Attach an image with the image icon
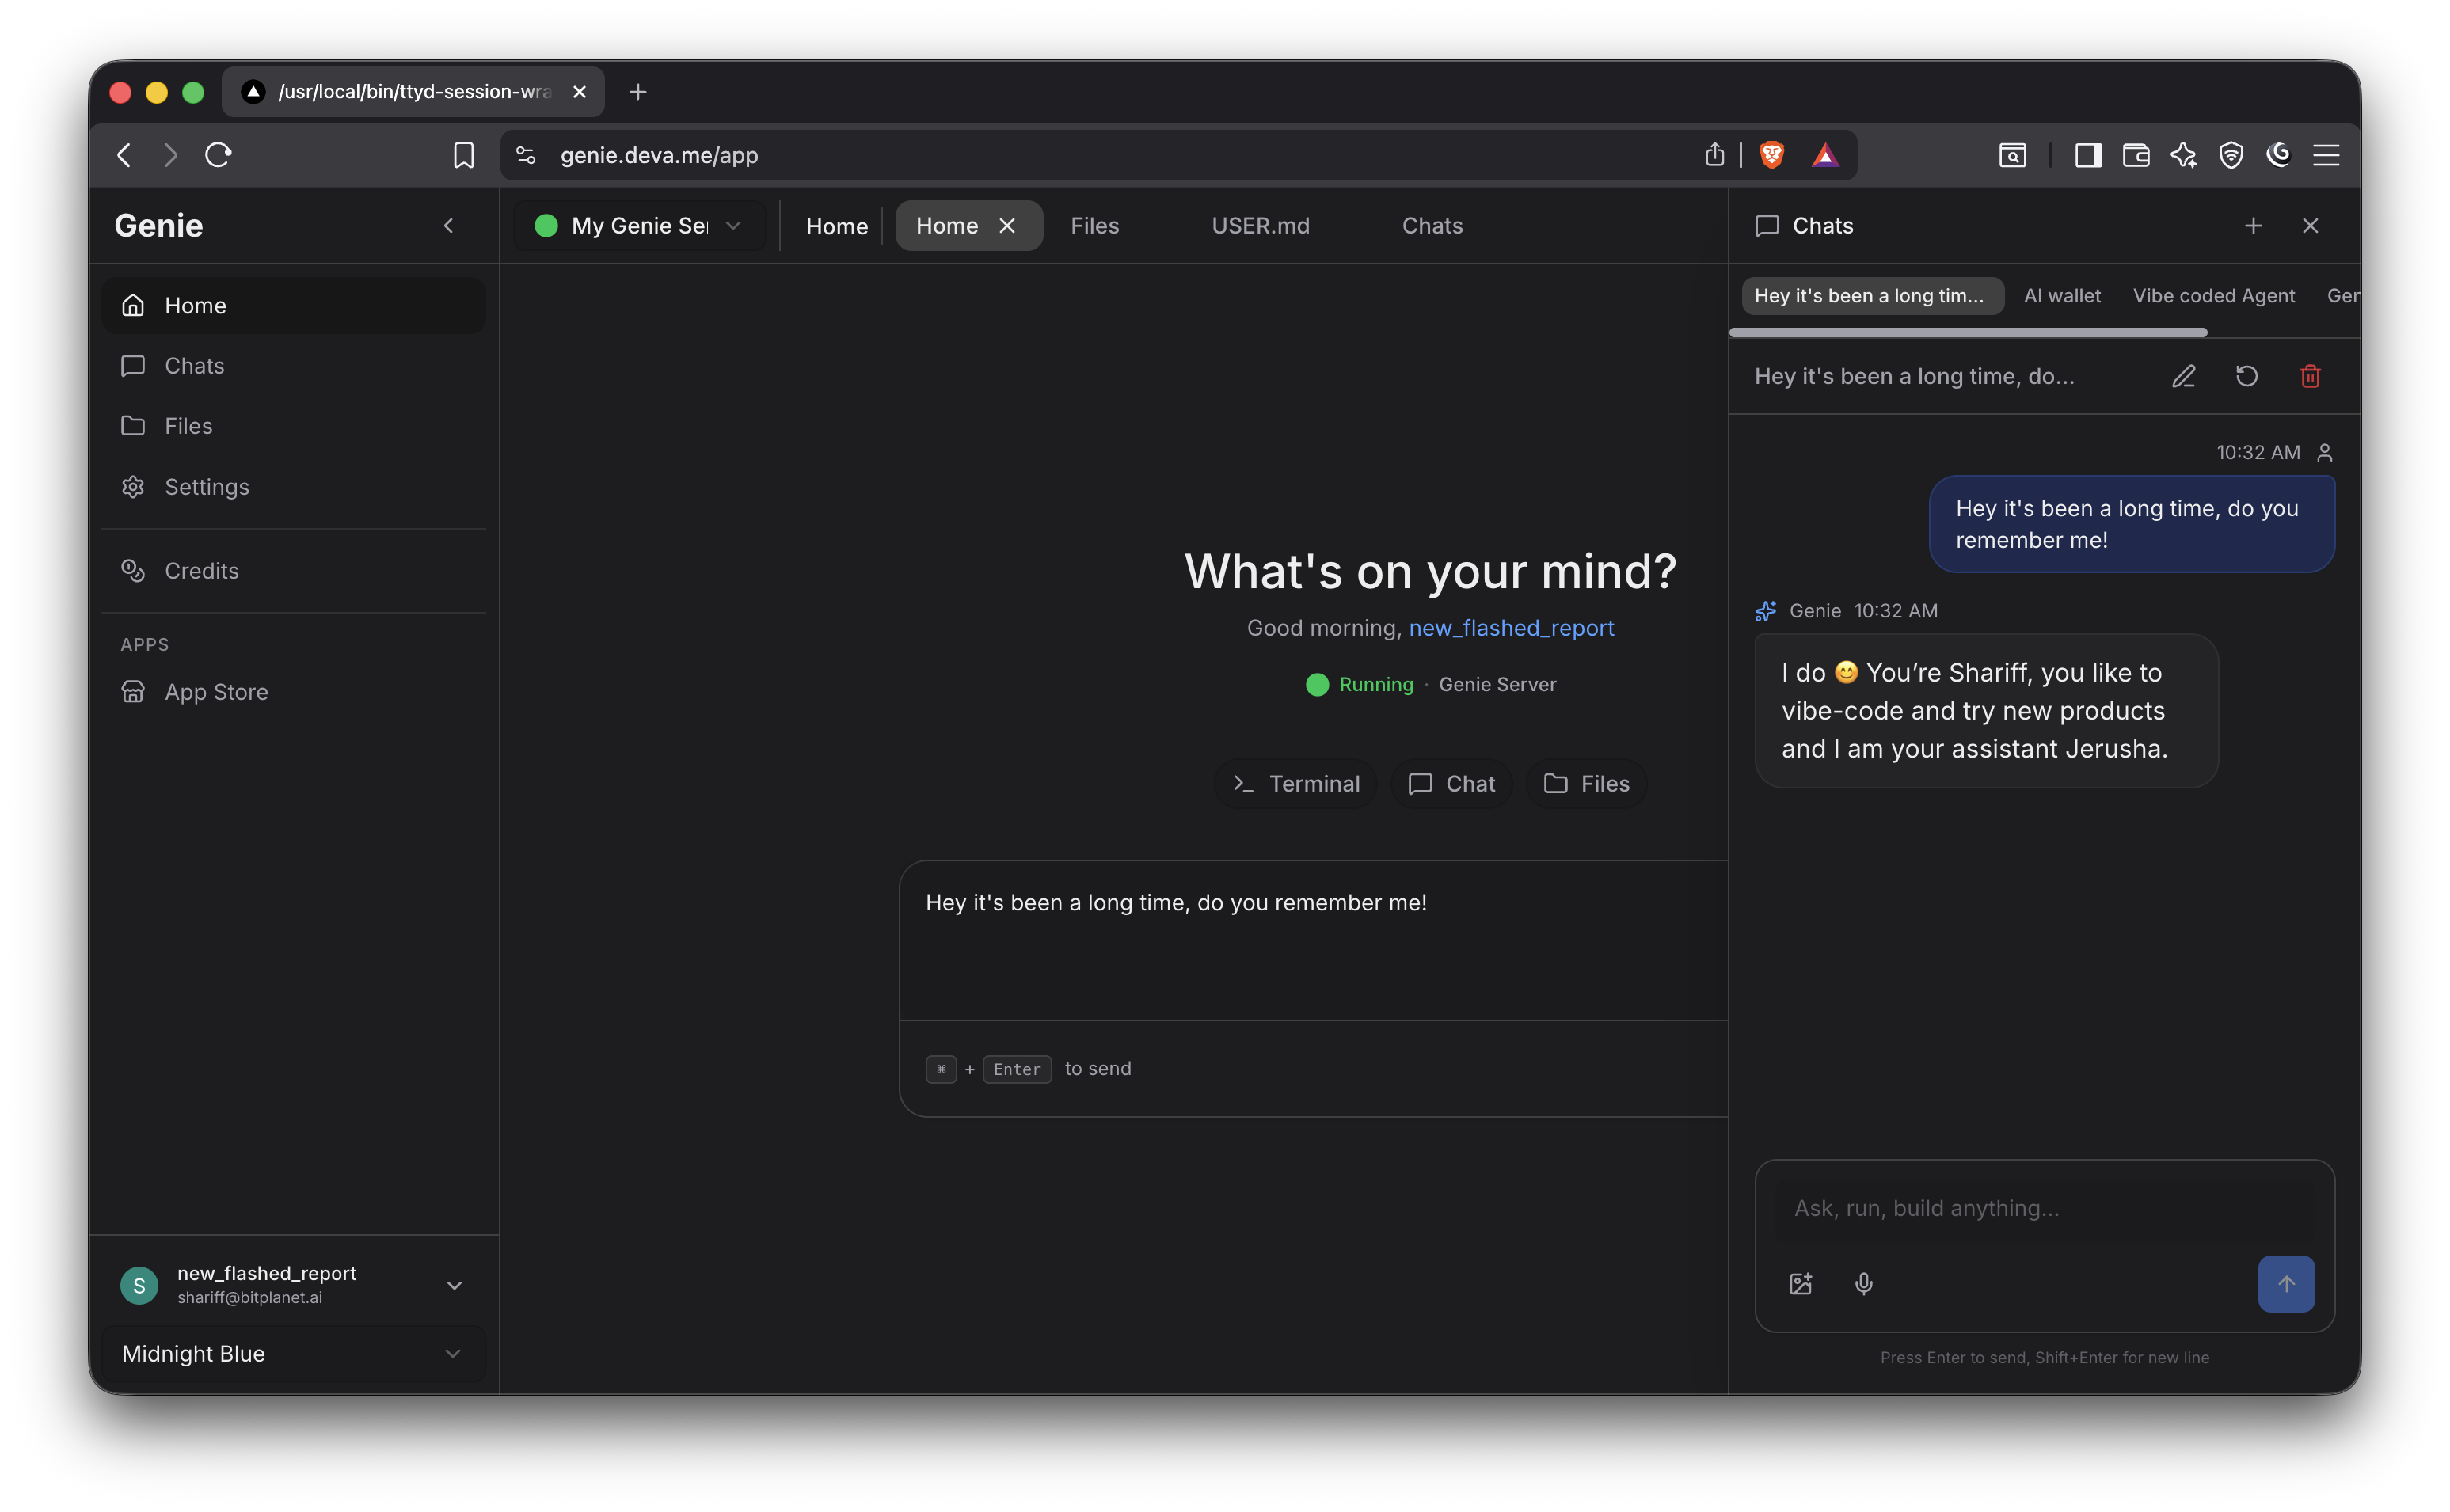The image size is (2450, 1512). tap(1801, 1284)
